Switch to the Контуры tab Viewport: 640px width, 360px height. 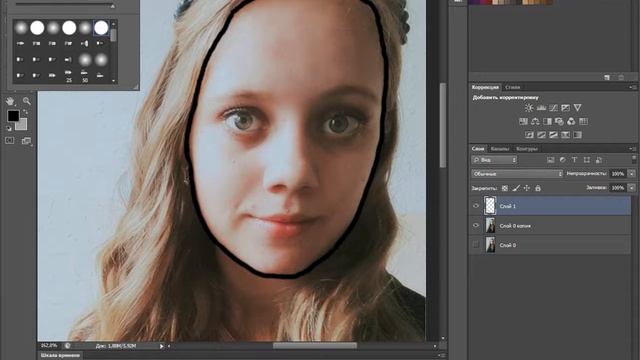[x=527, y=149]
